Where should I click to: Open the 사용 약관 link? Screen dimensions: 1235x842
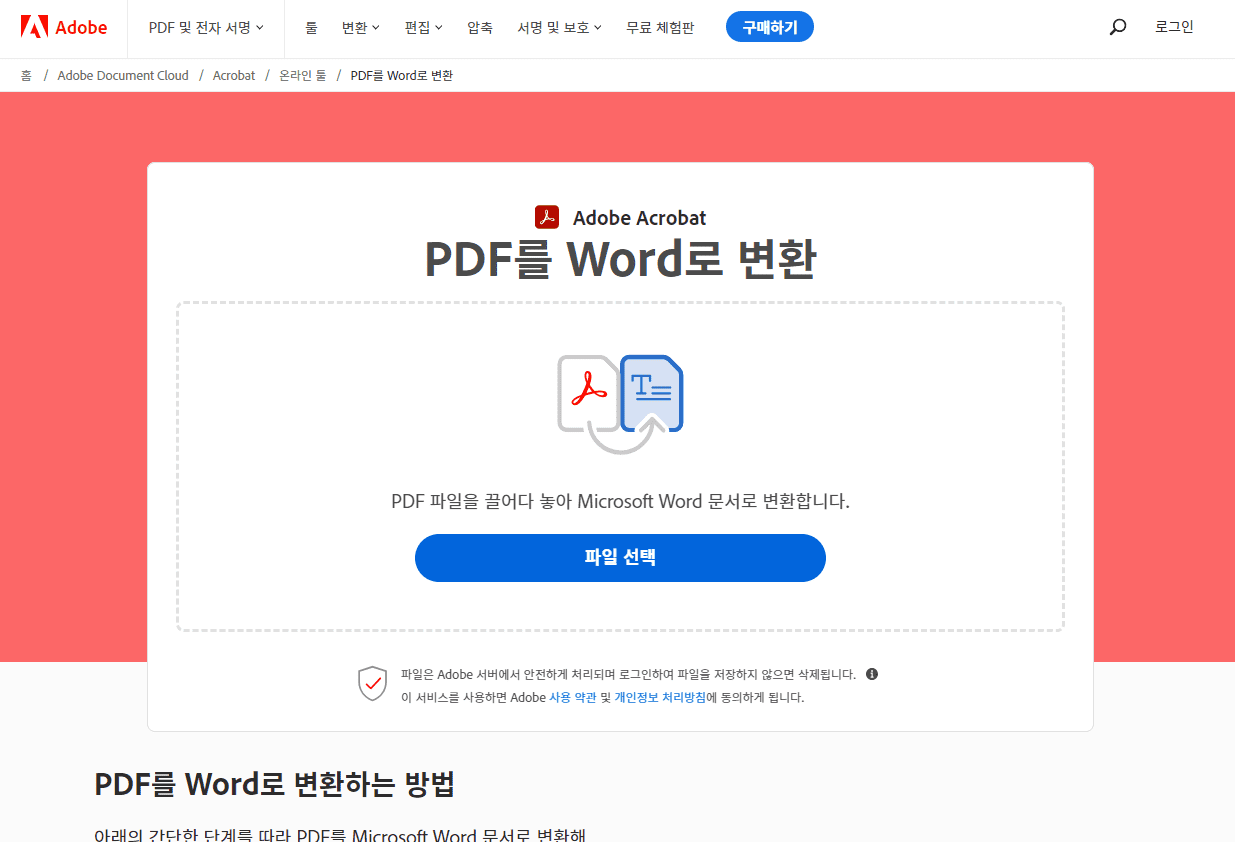click(575, 697)
